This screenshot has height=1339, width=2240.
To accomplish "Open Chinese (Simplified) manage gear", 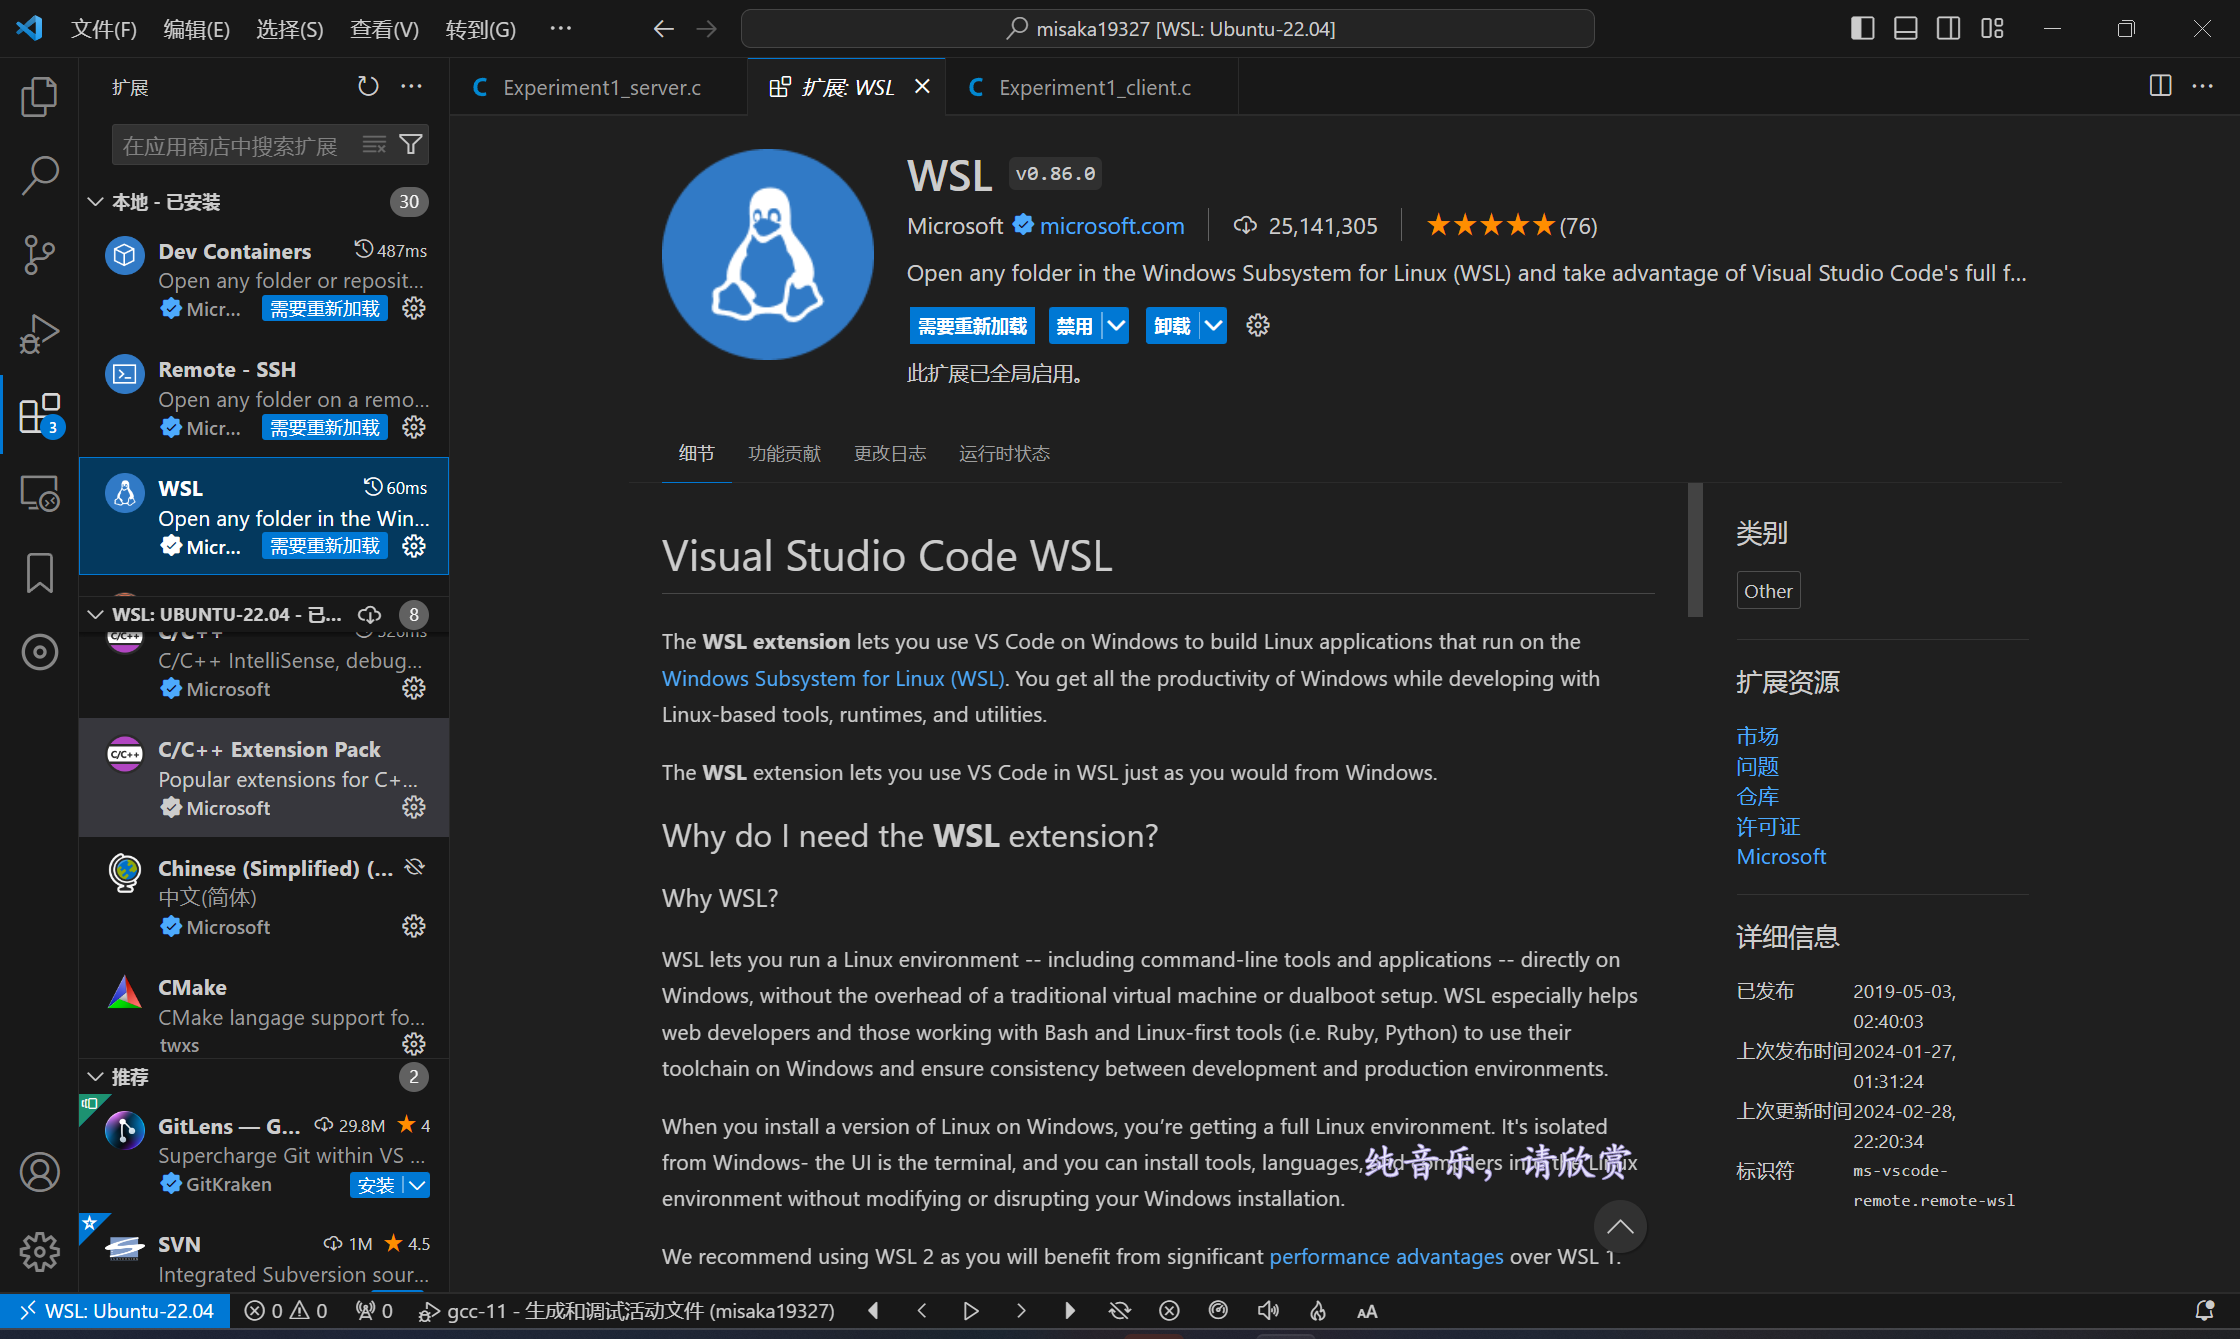I will pyautogui.click(x=413, y=926).
